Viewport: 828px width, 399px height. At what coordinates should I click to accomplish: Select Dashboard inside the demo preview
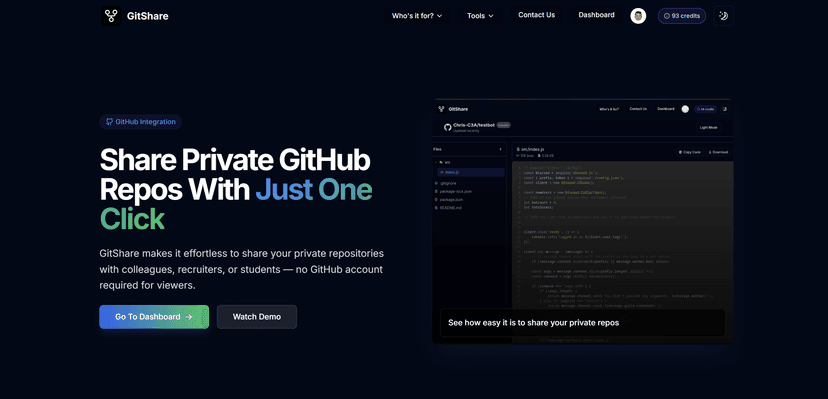[665, 109]
